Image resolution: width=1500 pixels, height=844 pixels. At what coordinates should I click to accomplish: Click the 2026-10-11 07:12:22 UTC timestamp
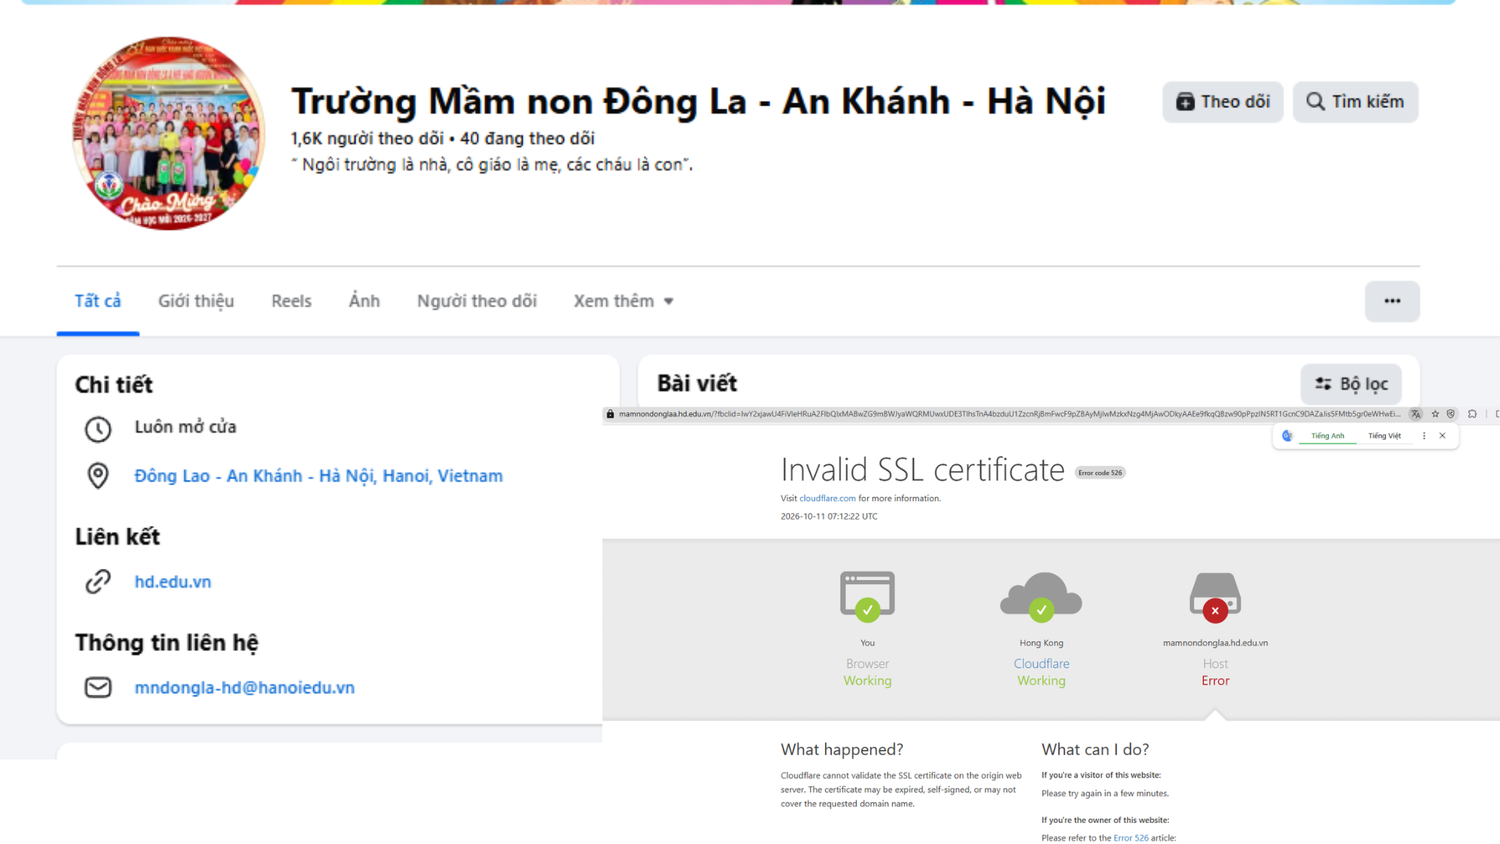[x=829, y=517]
